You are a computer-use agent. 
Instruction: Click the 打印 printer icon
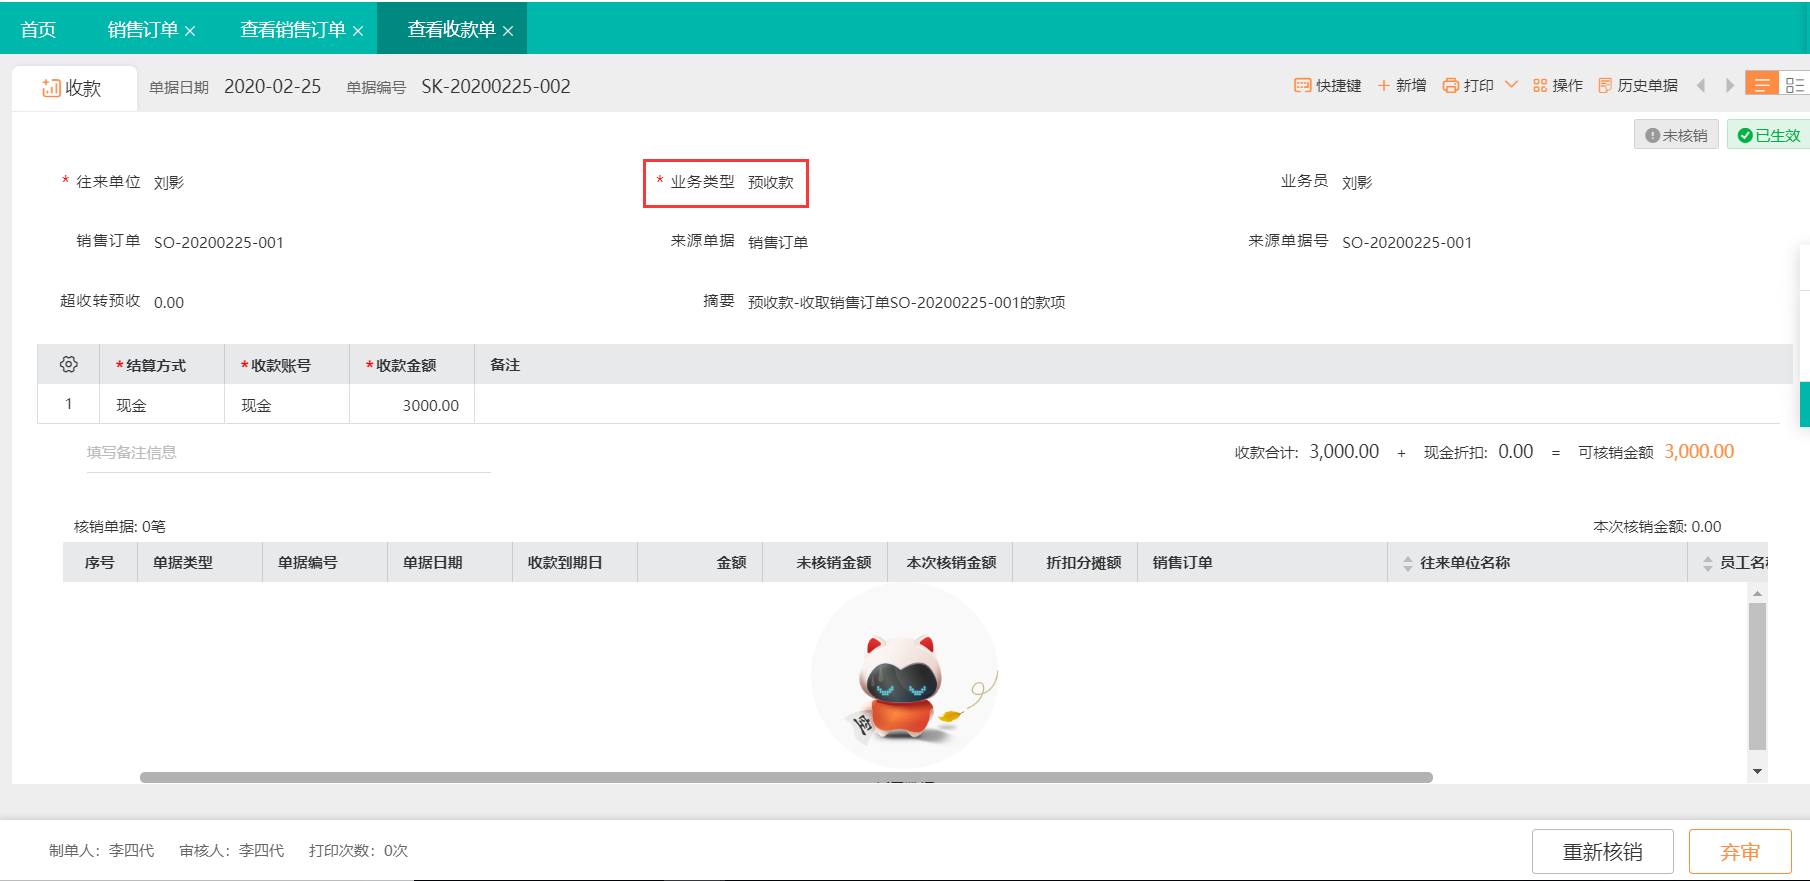pos(1450,86)
